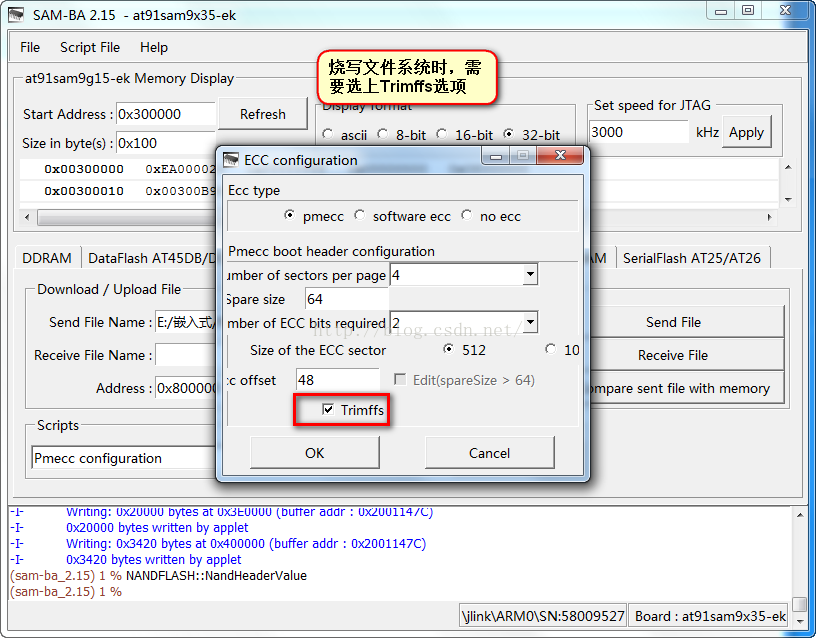Click the download Address input field
The width and height of the screenshot is (816, 638).
(x=186, y=388)
